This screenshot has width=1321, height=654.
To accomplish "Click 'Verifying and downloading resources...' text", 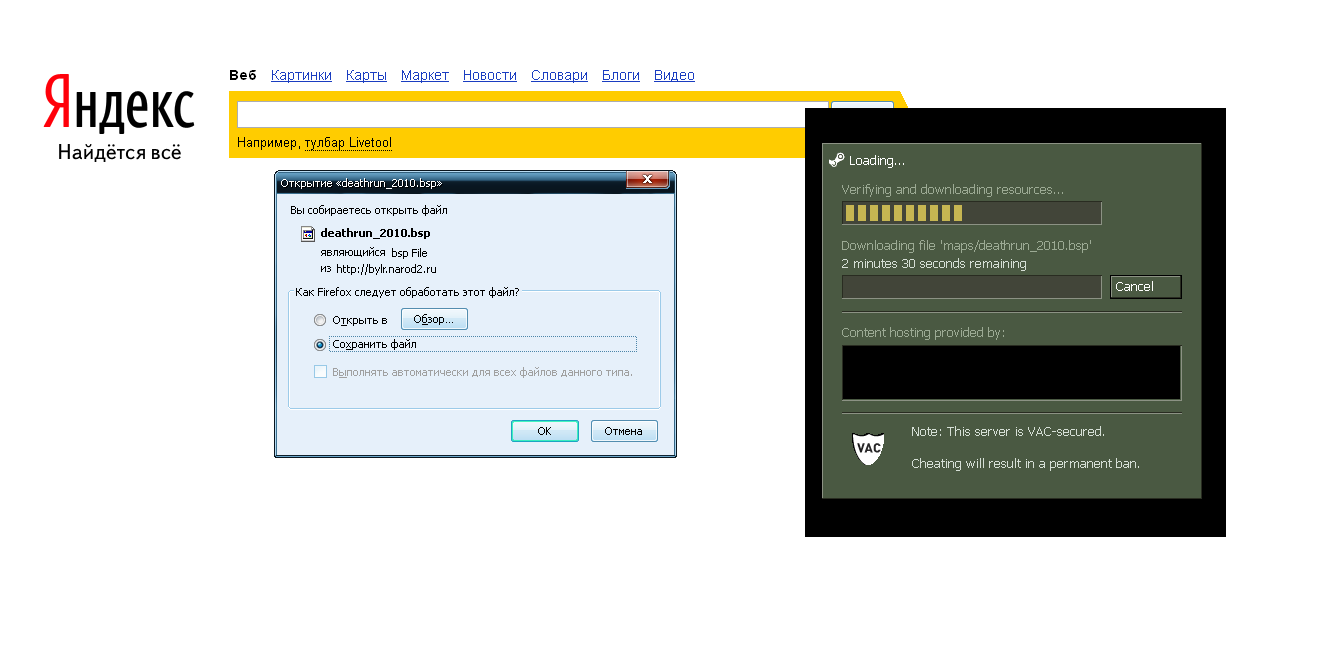I will (953, 190).
